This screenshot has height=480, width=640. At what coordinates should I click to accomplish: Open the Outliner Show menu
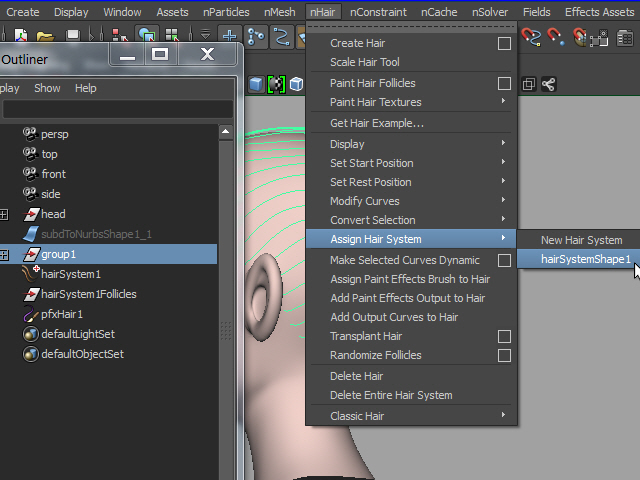(47, 88)
